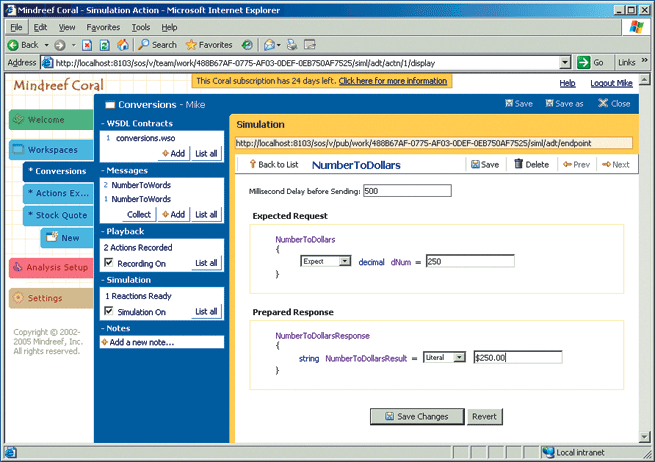Screen dimensions: 655x462
Task: Go back to the simulation list
Action: [272, 164]
